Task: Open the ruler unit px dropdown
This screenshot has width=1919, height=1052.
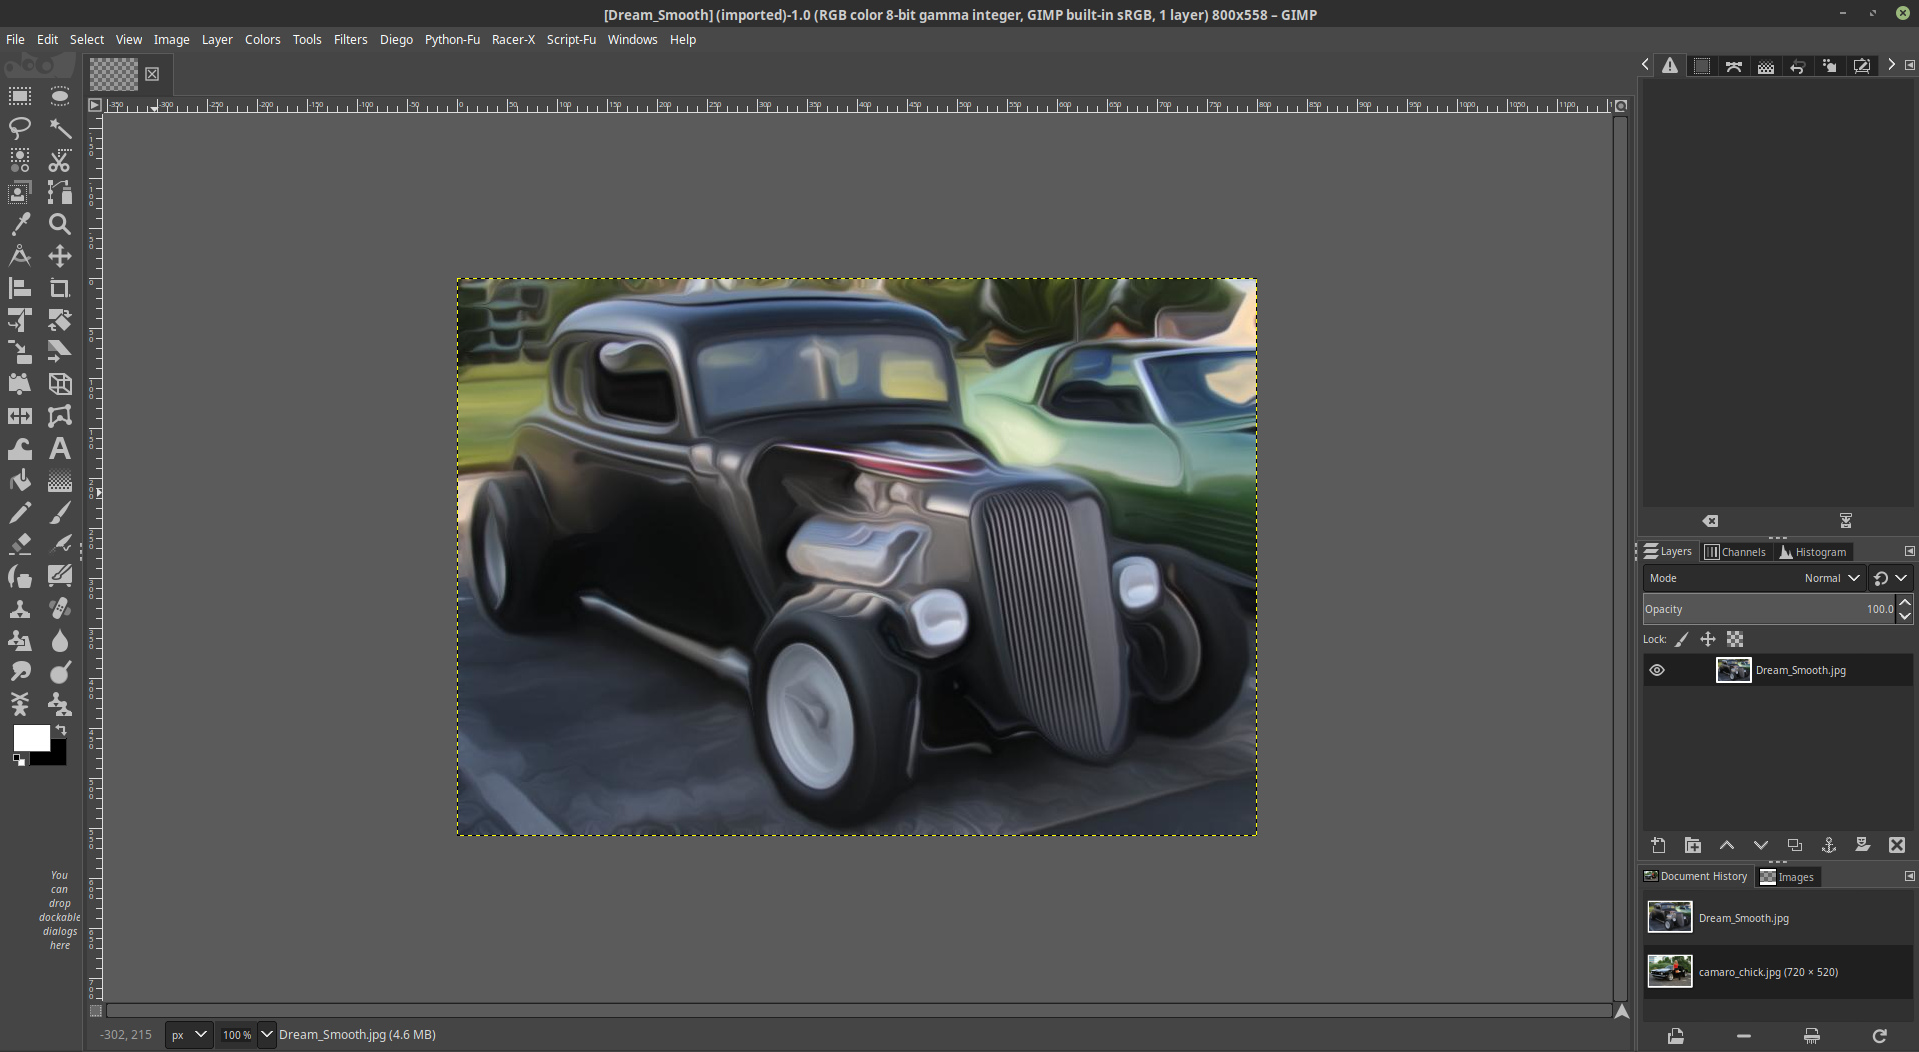Action: coord(188,1035)
